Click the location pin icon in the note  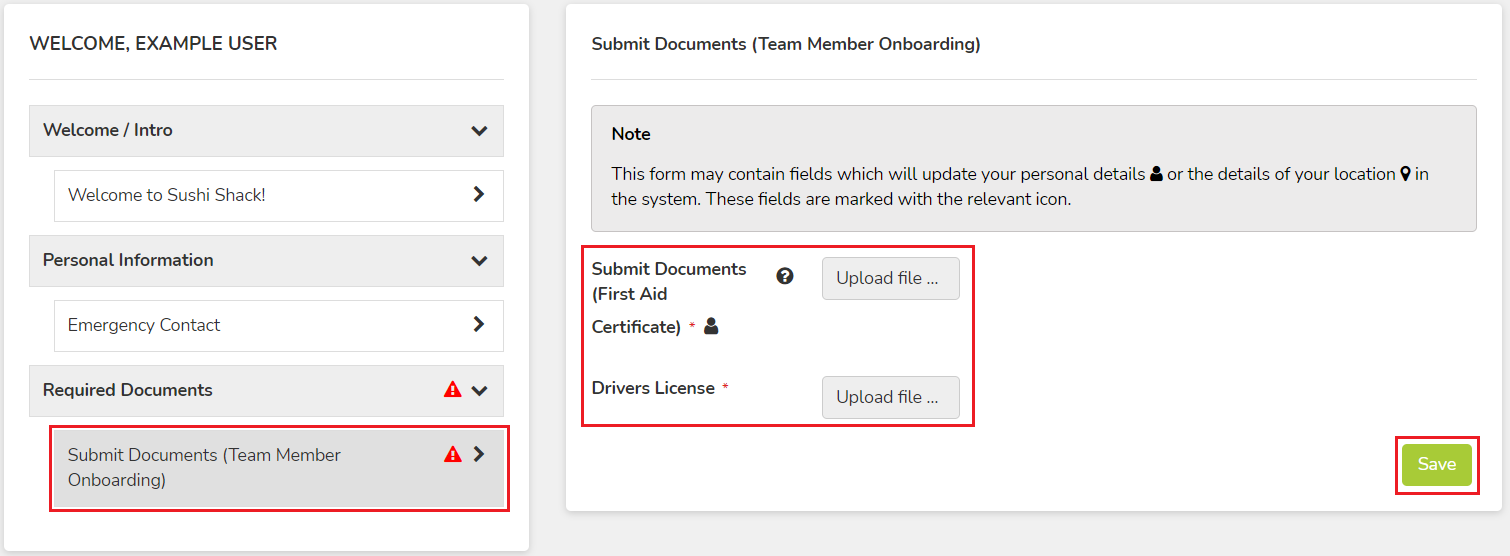coord(1405,174)
